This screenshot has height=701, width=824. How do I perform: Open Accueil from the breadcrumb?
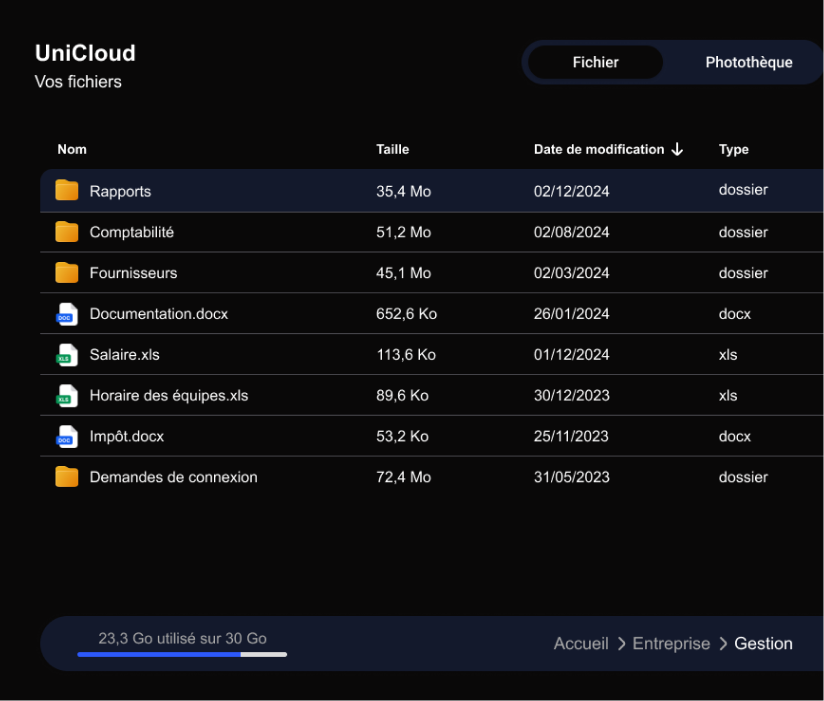(581, 643)
